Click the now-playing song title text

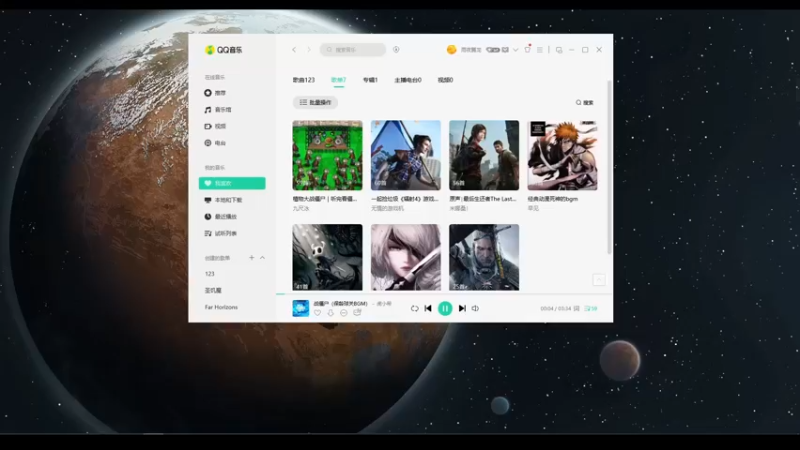point(340,304)
